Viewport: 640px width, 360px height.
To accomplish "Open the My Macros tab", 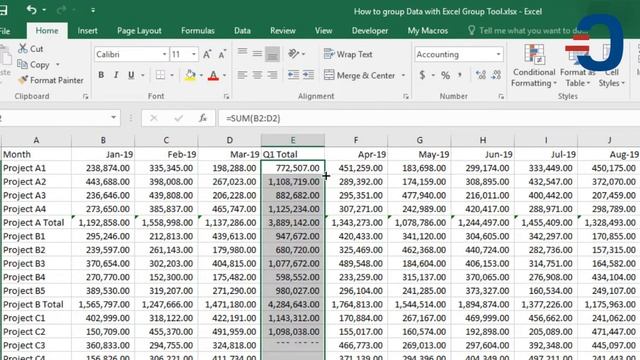I will (x=428, y=31).
